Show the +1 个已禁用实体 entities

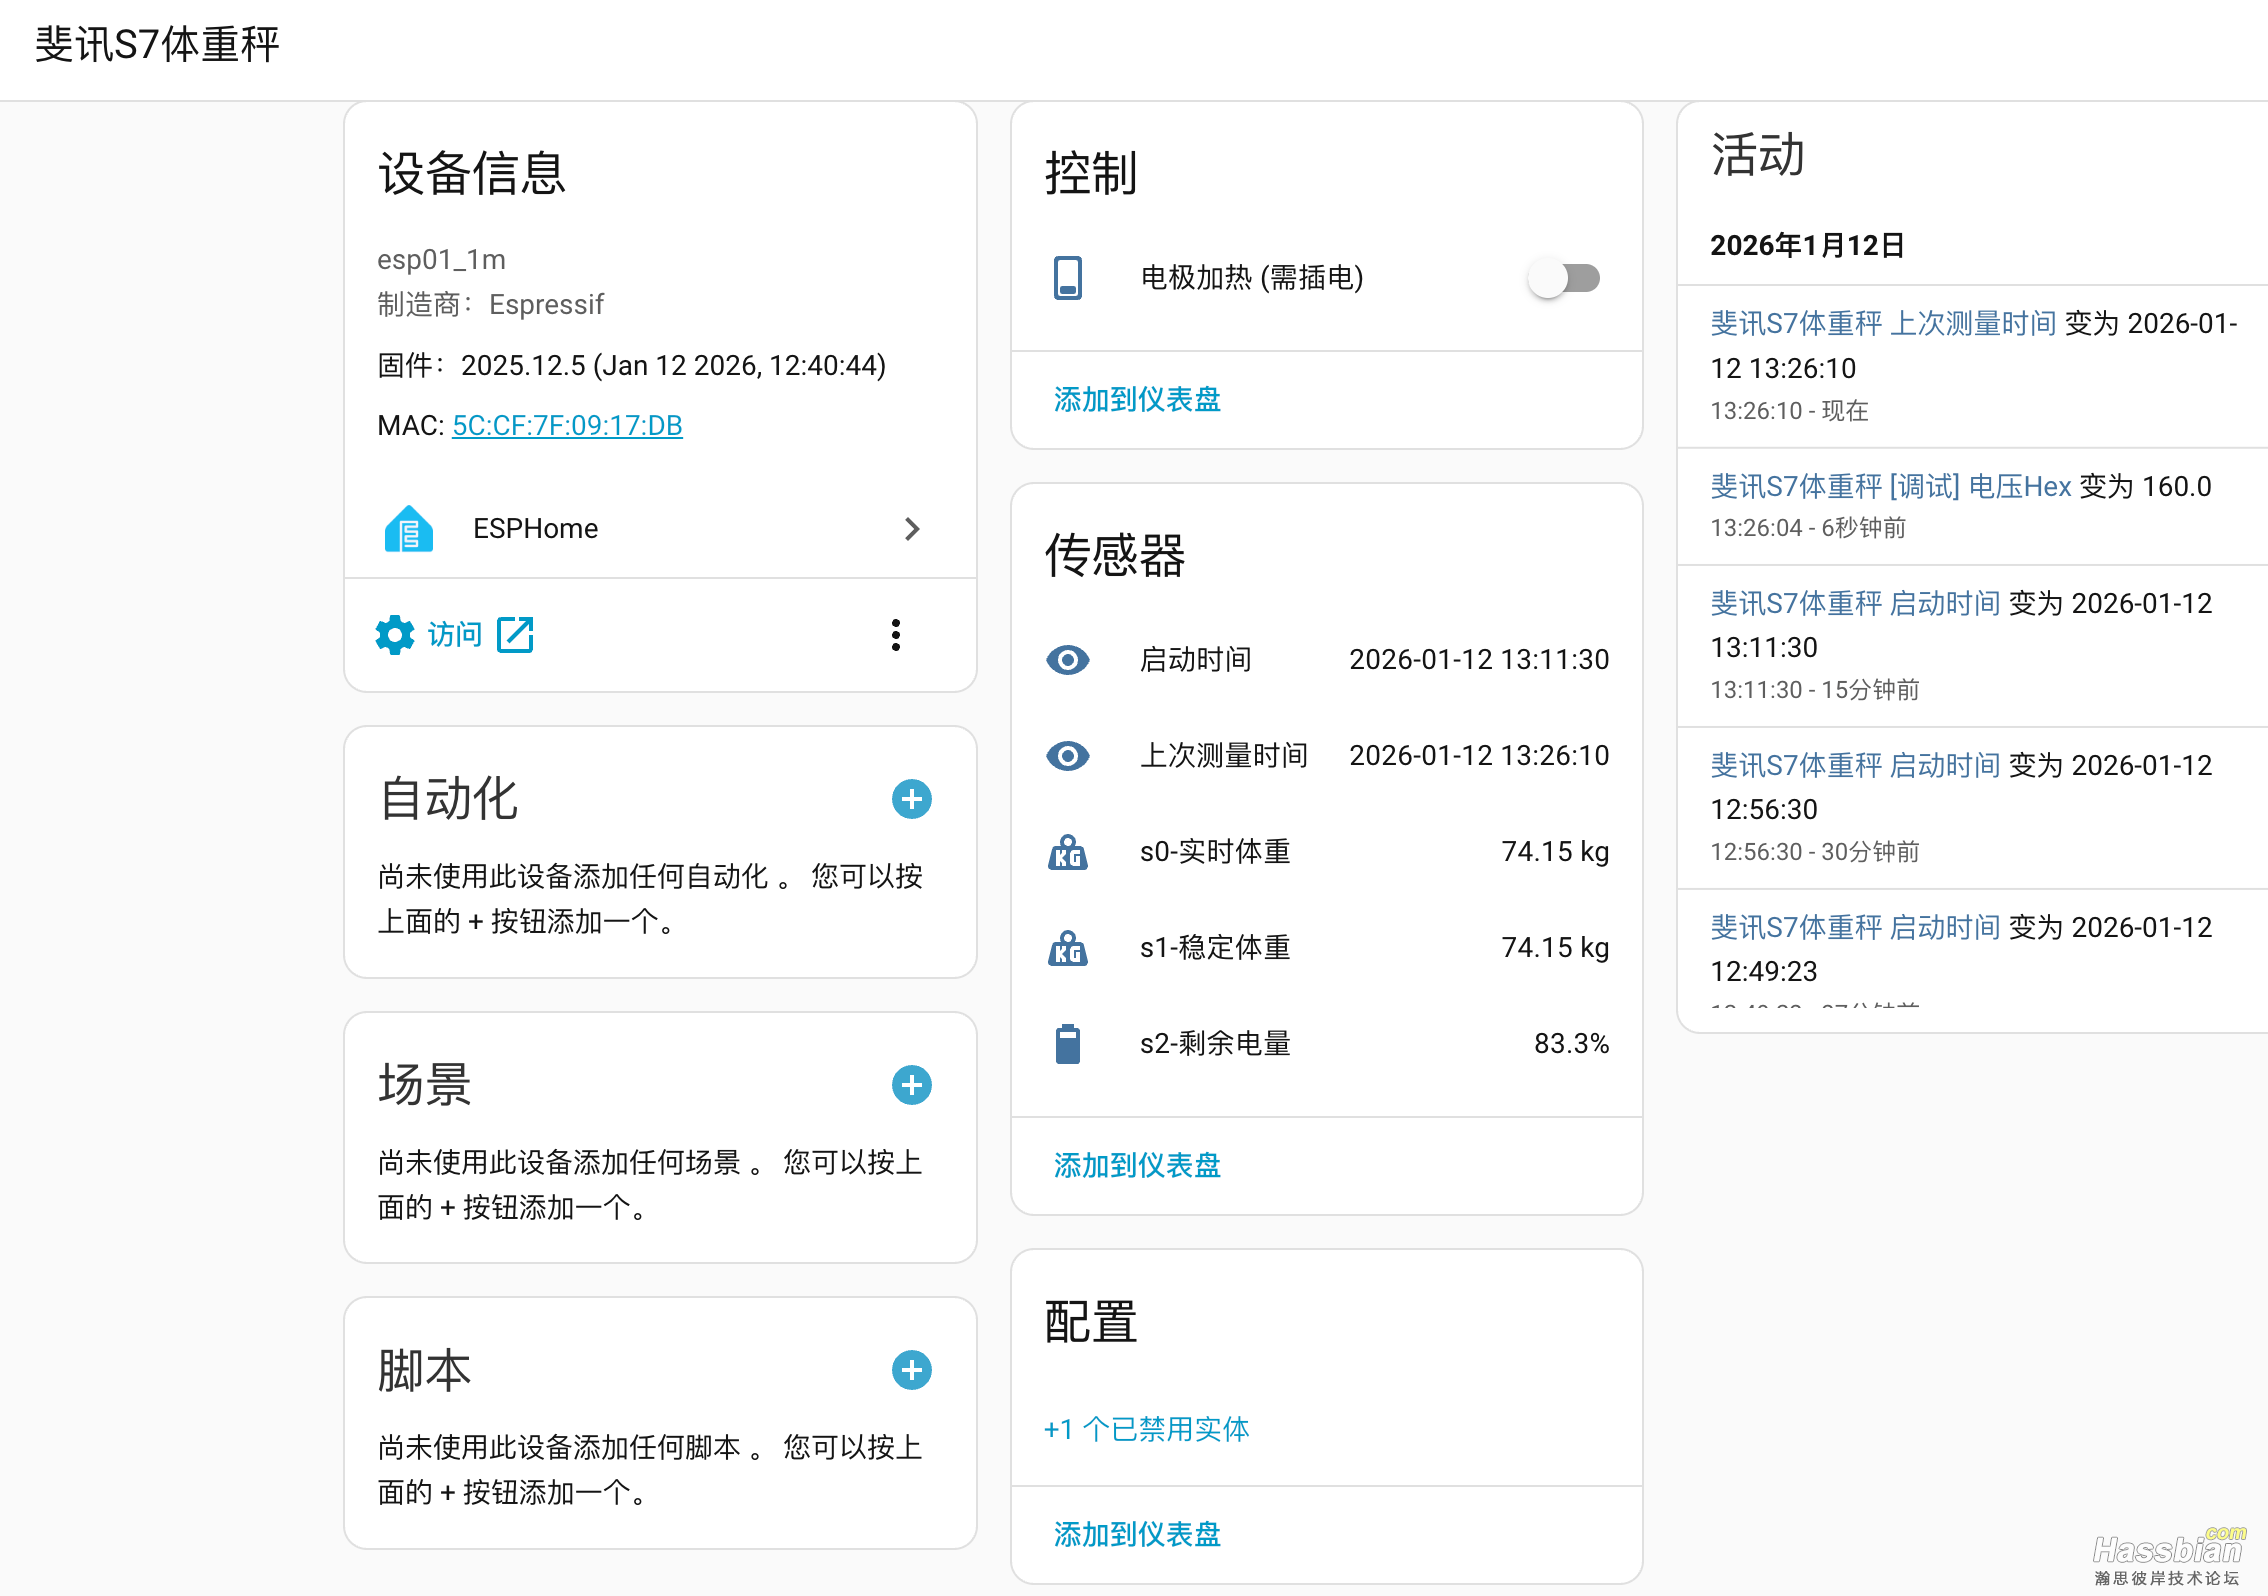click(x=1147, y=1429)
